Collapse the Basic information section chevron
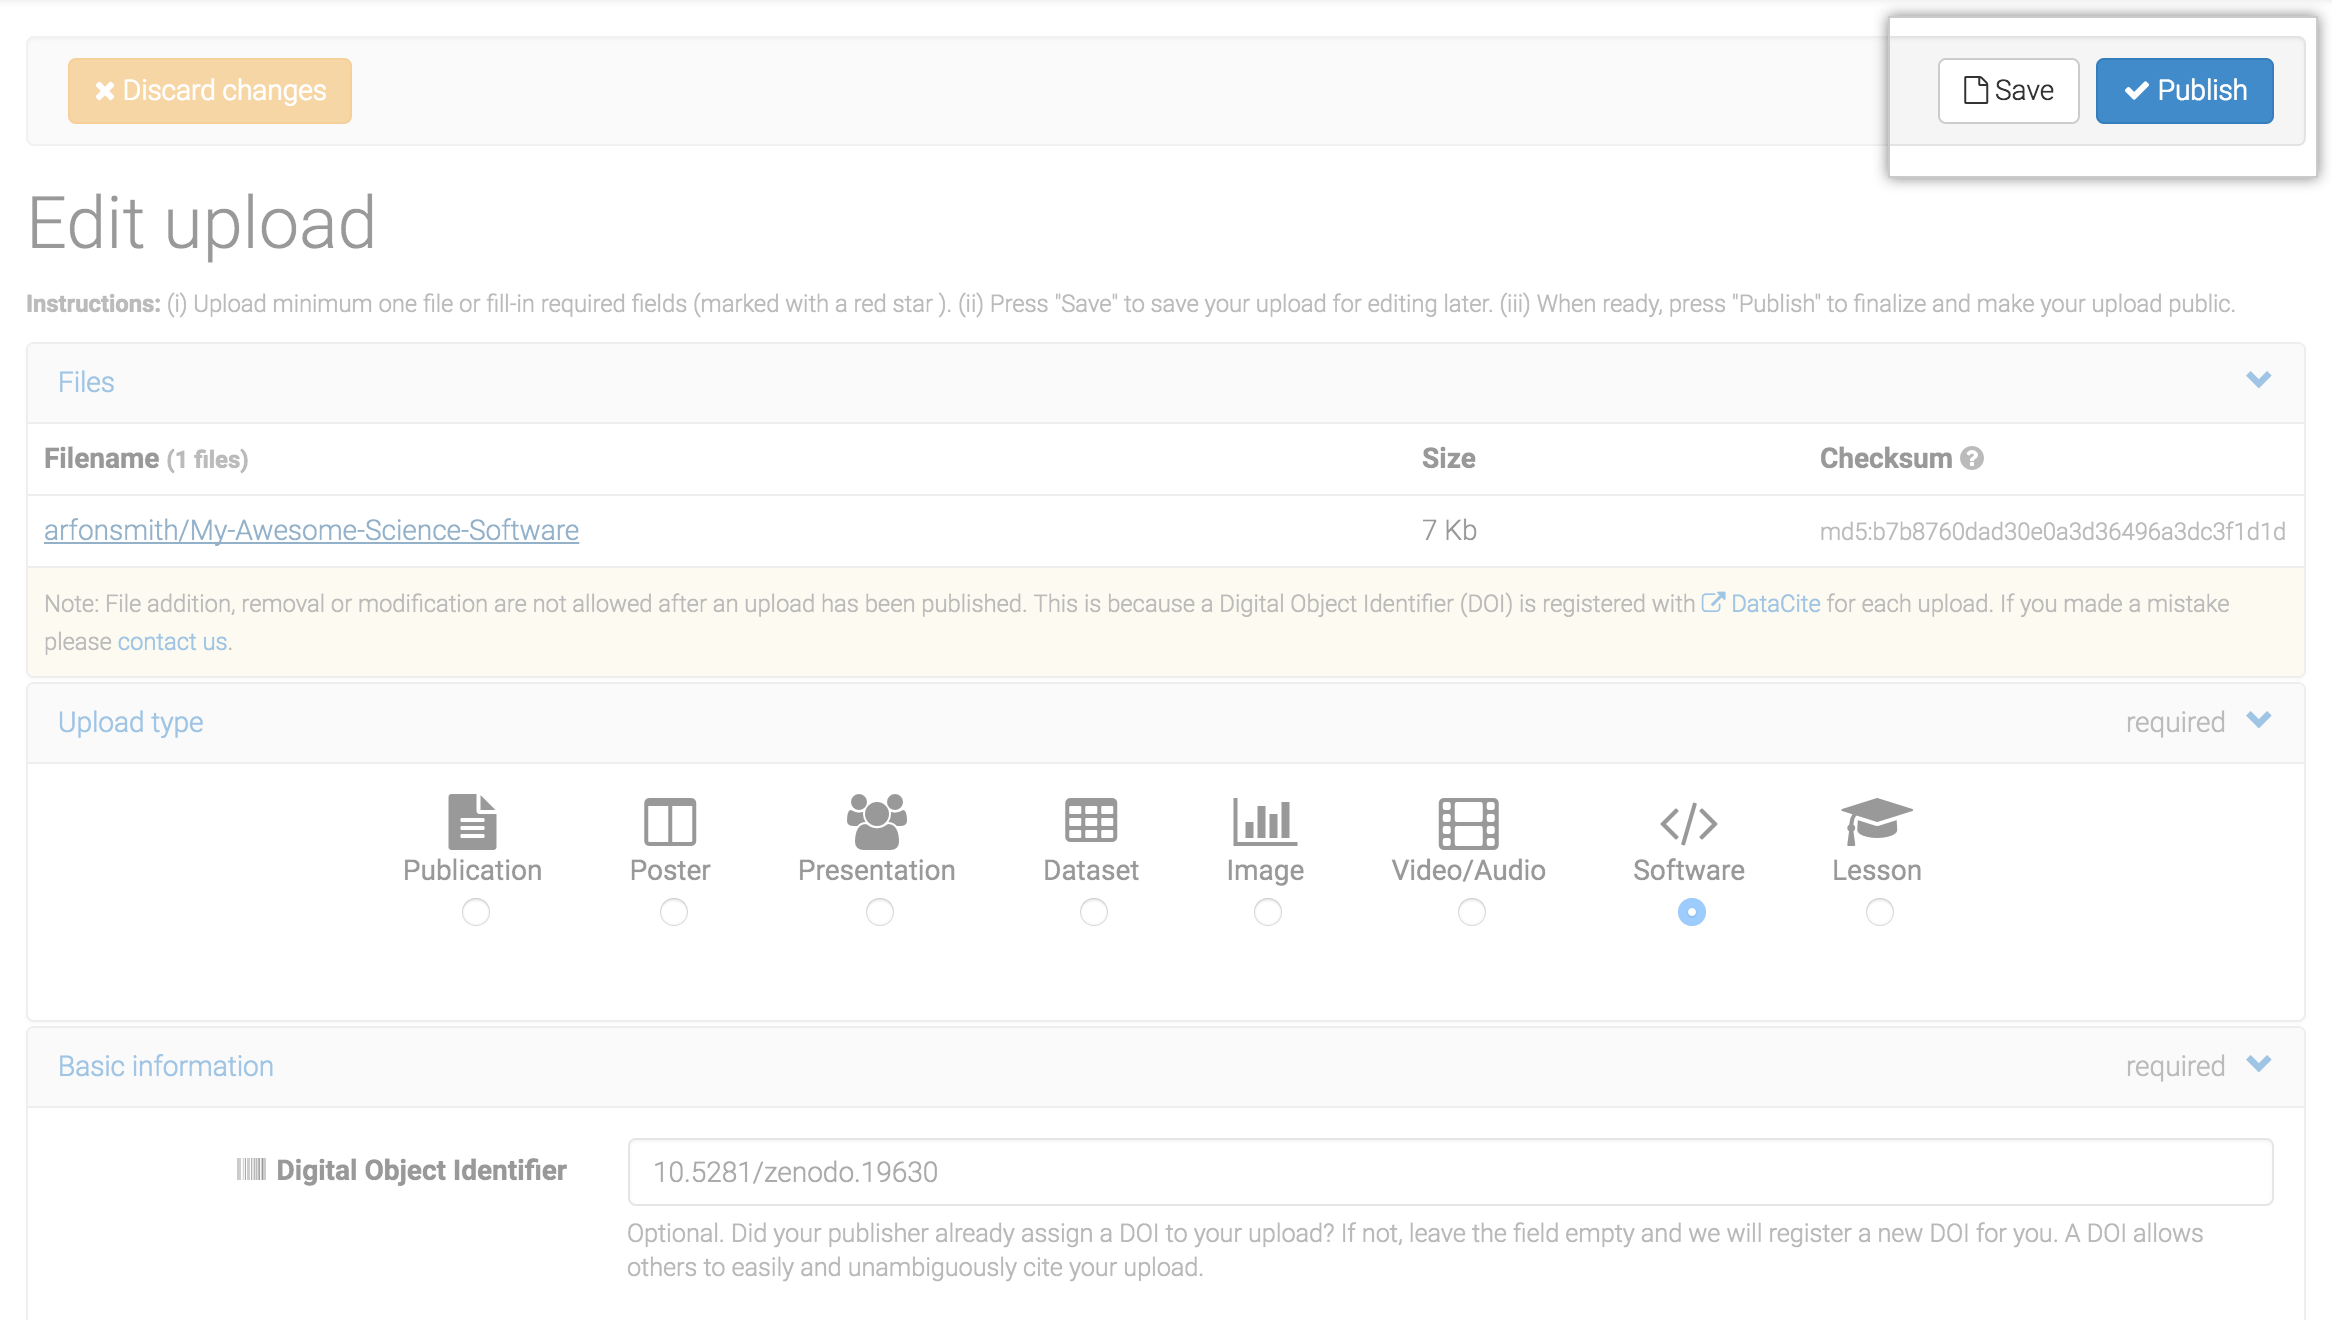 click(2258, 1064)
